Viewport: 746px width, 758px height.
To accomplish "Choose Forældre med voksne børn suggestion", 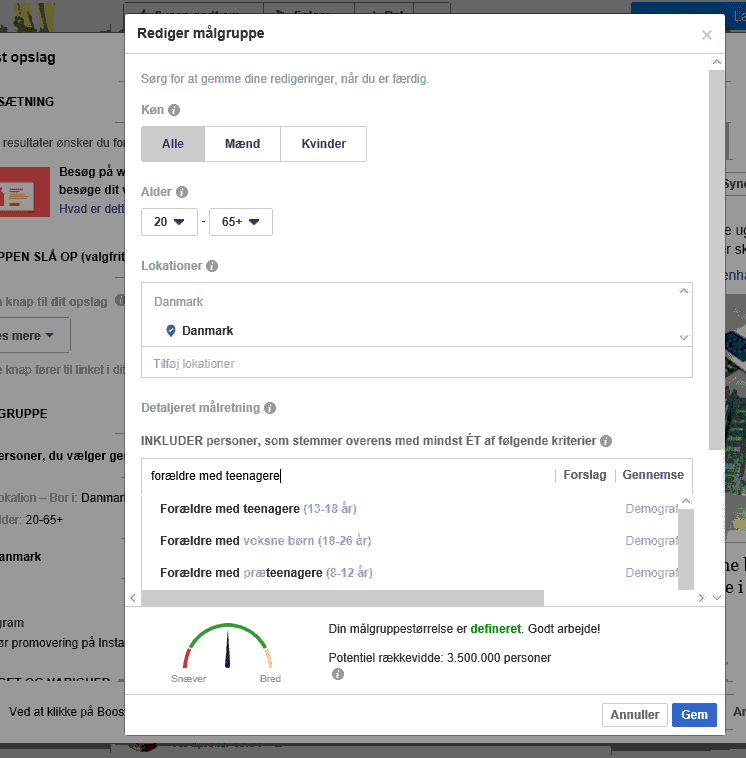I will click(265, 541).
